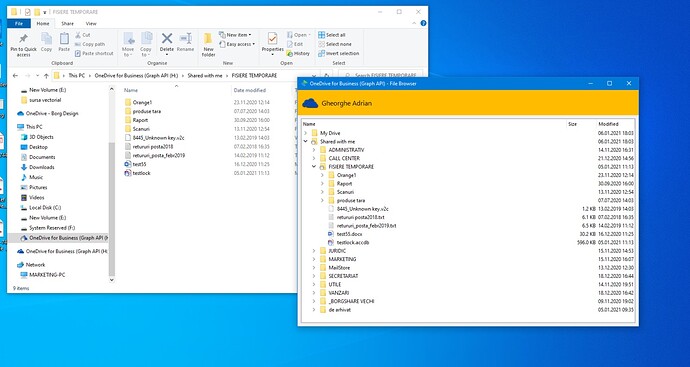Click the Move to icon
The height and width of the screenshot is (367, 690).
128,39
